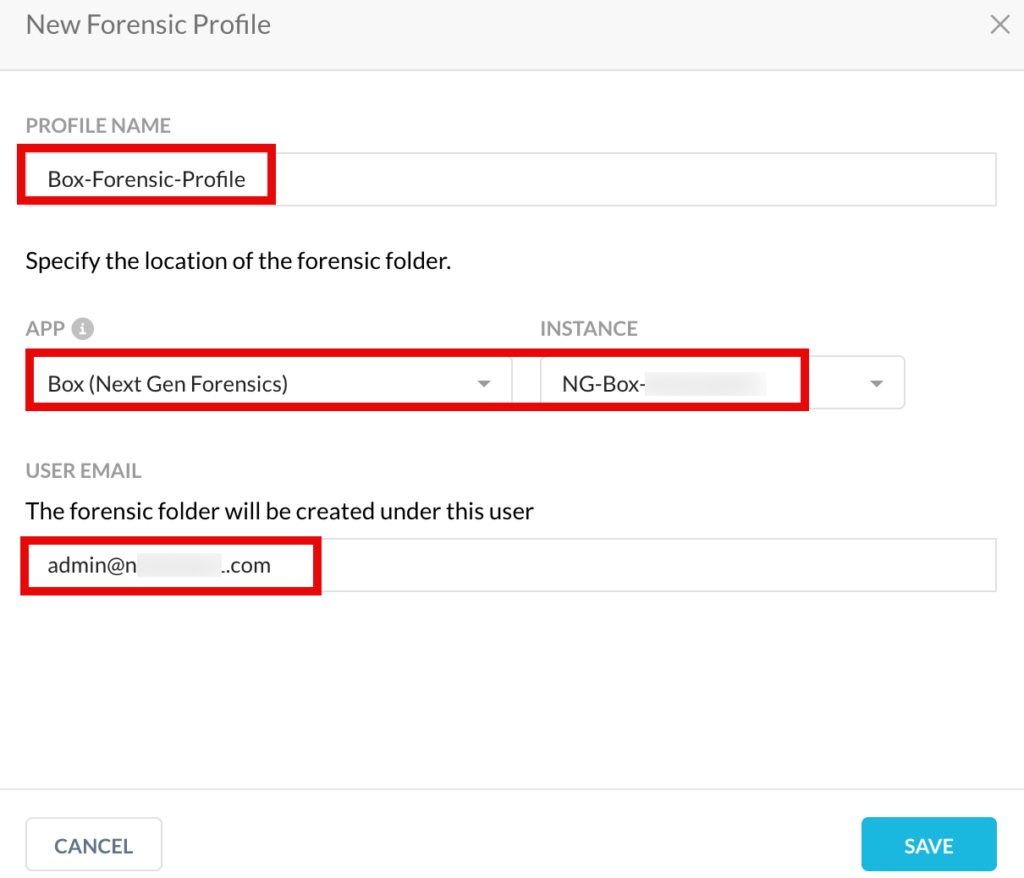Click the PROFILE NAME field label

98,125
